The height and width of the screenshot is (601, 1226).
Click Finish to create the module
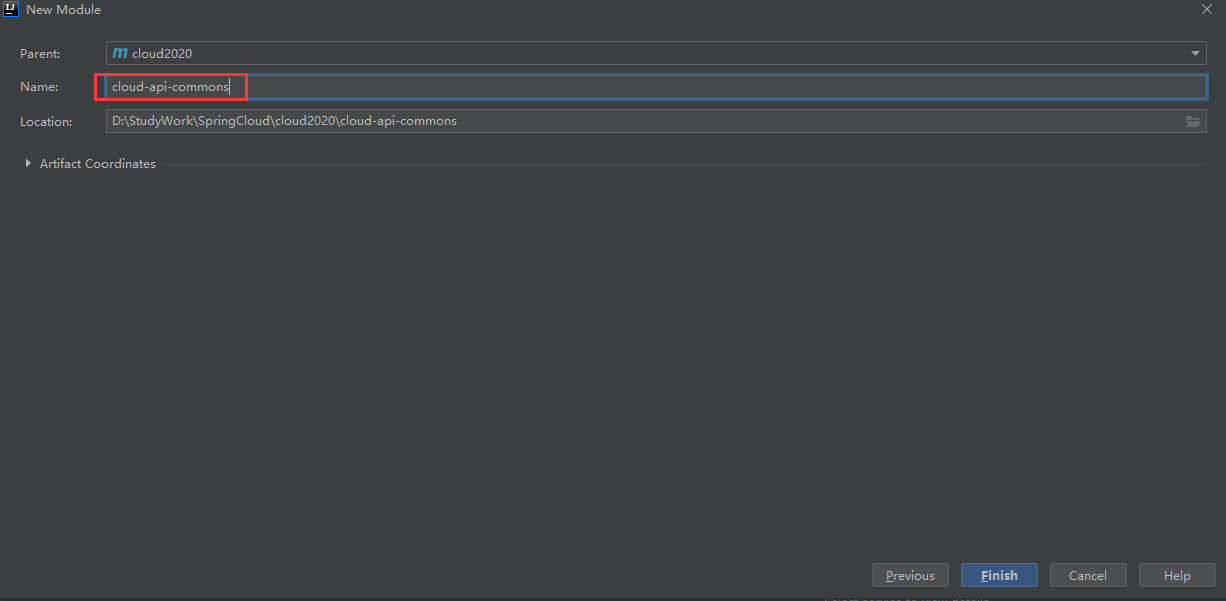pyautogui.click(x=999, y=575)
